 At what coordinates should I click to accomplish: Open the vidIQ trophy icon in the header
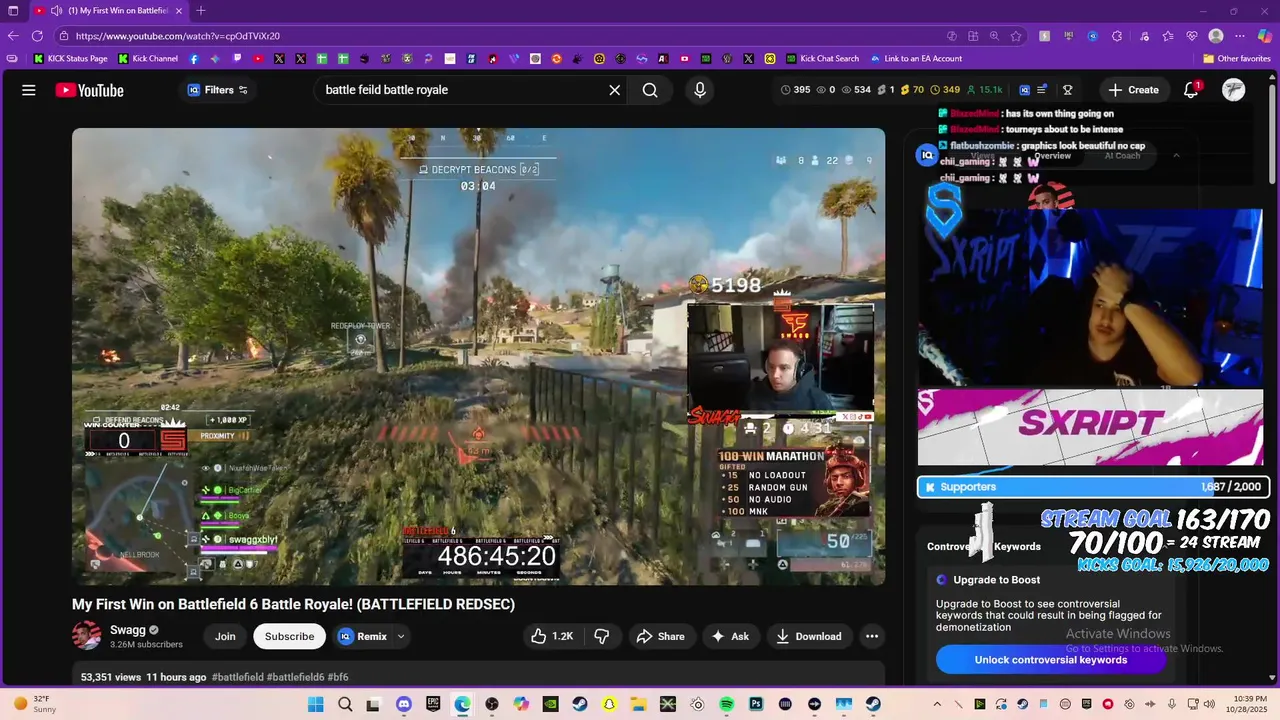(x=1067, y=90)
